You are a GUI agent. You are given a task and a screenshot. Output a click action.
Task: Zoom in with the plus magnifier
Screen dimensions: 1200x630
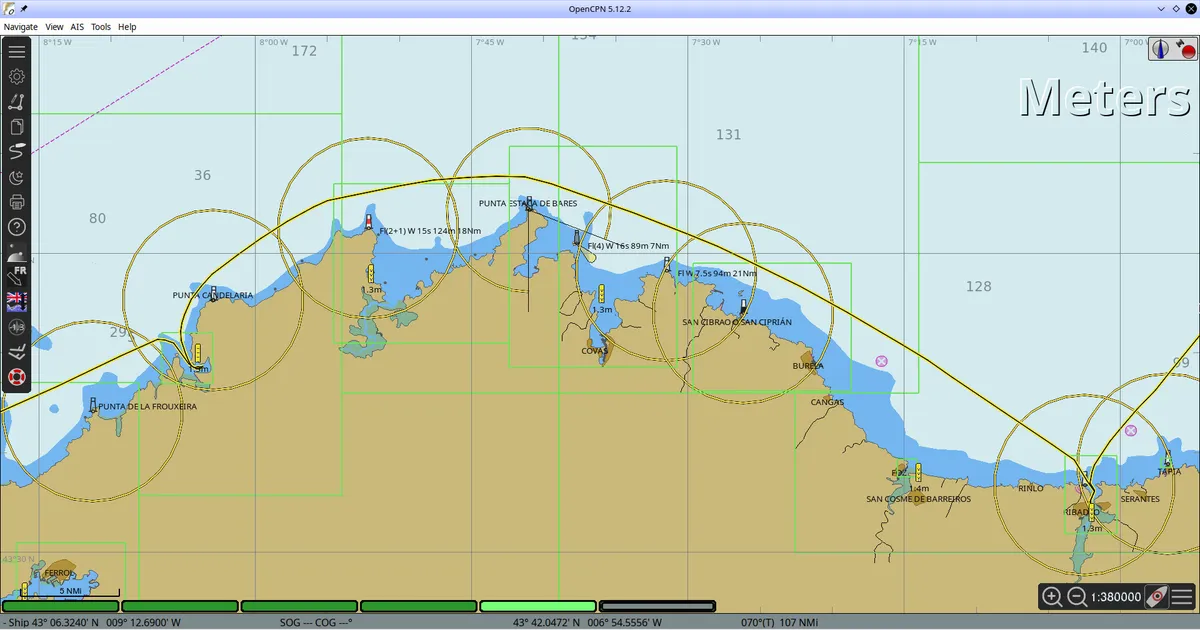[1052, 597]
